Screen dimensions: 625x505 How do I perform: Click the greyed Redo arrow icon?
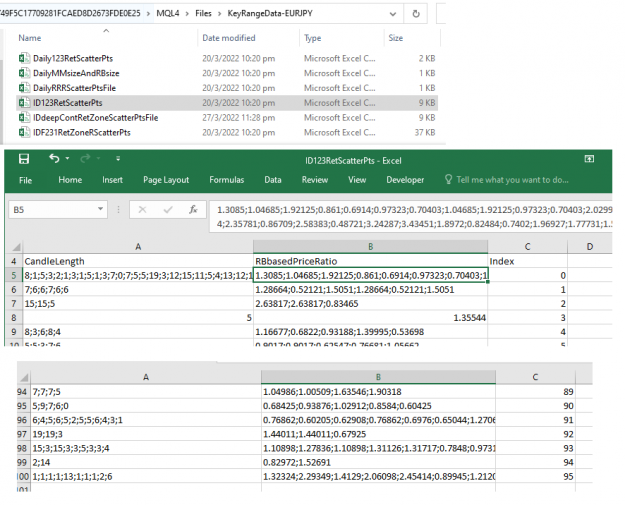85,159
